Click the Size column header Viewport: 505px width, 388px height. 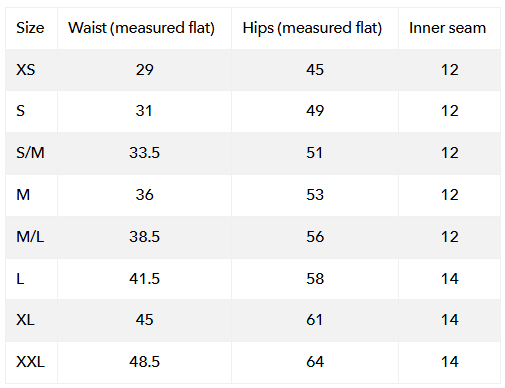[30, 28]
